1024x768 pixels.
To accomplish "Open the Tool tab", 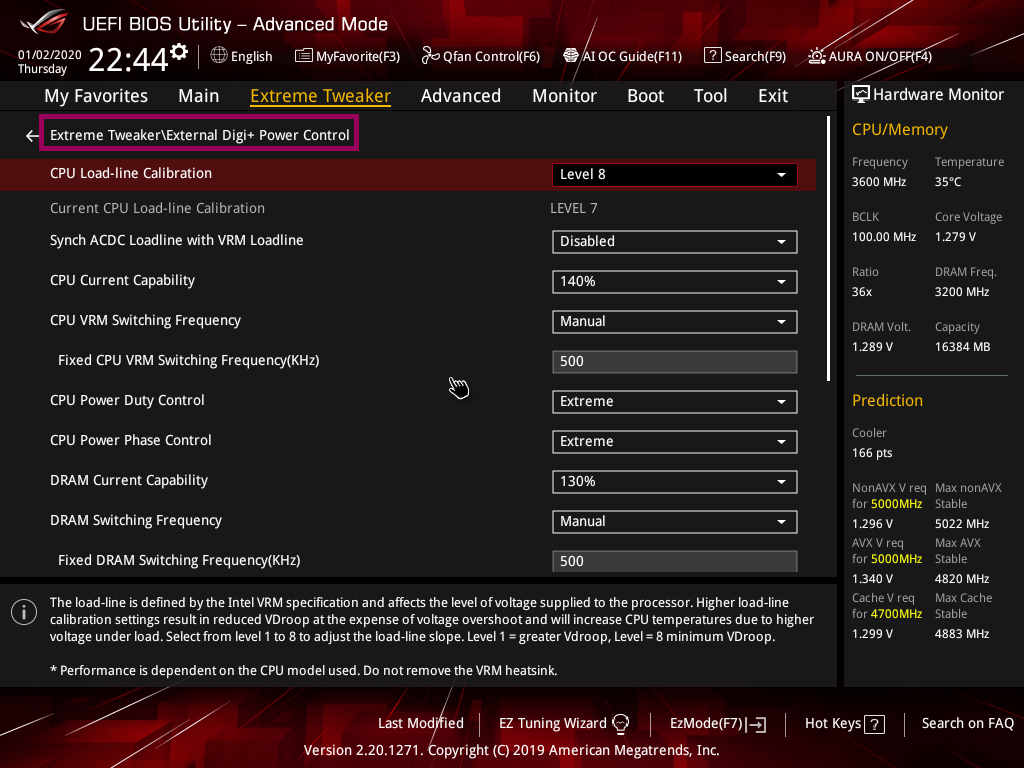I will coord(710,96).
